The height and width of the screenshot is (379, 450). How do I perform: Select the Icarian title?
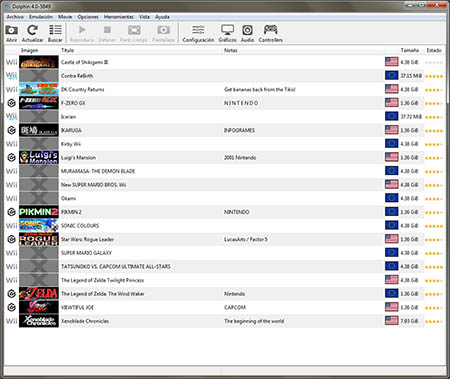68,117
